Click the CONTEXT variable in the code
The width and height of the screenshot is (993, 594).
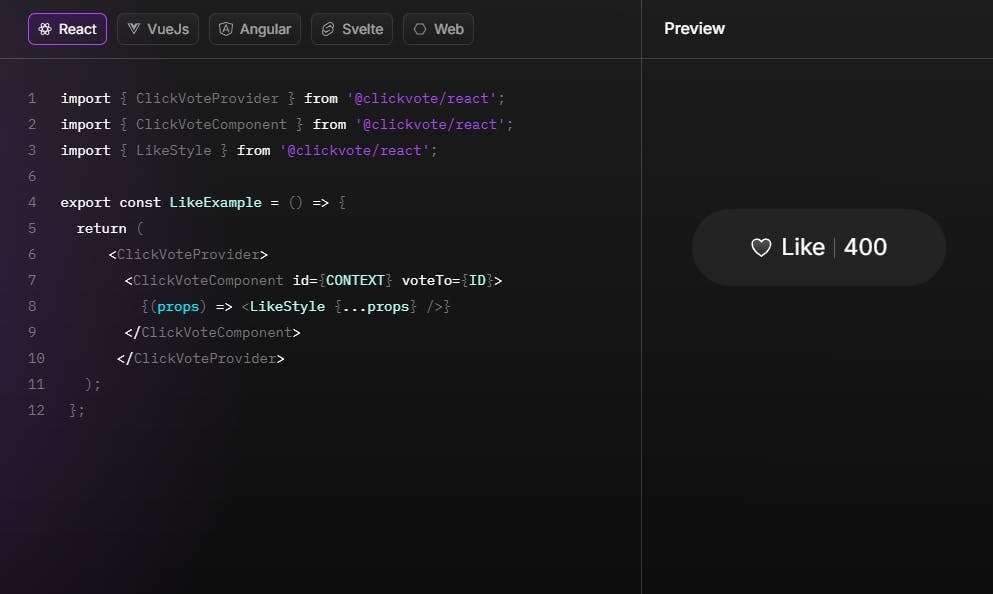click(355, 281)
